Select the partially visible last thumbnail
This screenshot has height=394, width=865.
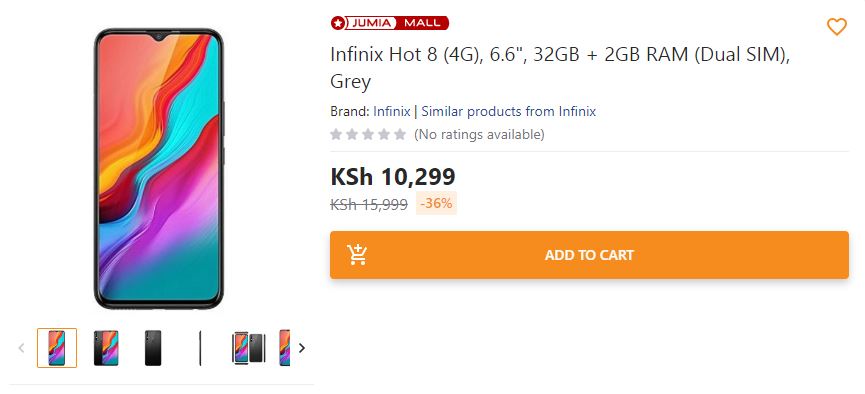coord(284,348)
